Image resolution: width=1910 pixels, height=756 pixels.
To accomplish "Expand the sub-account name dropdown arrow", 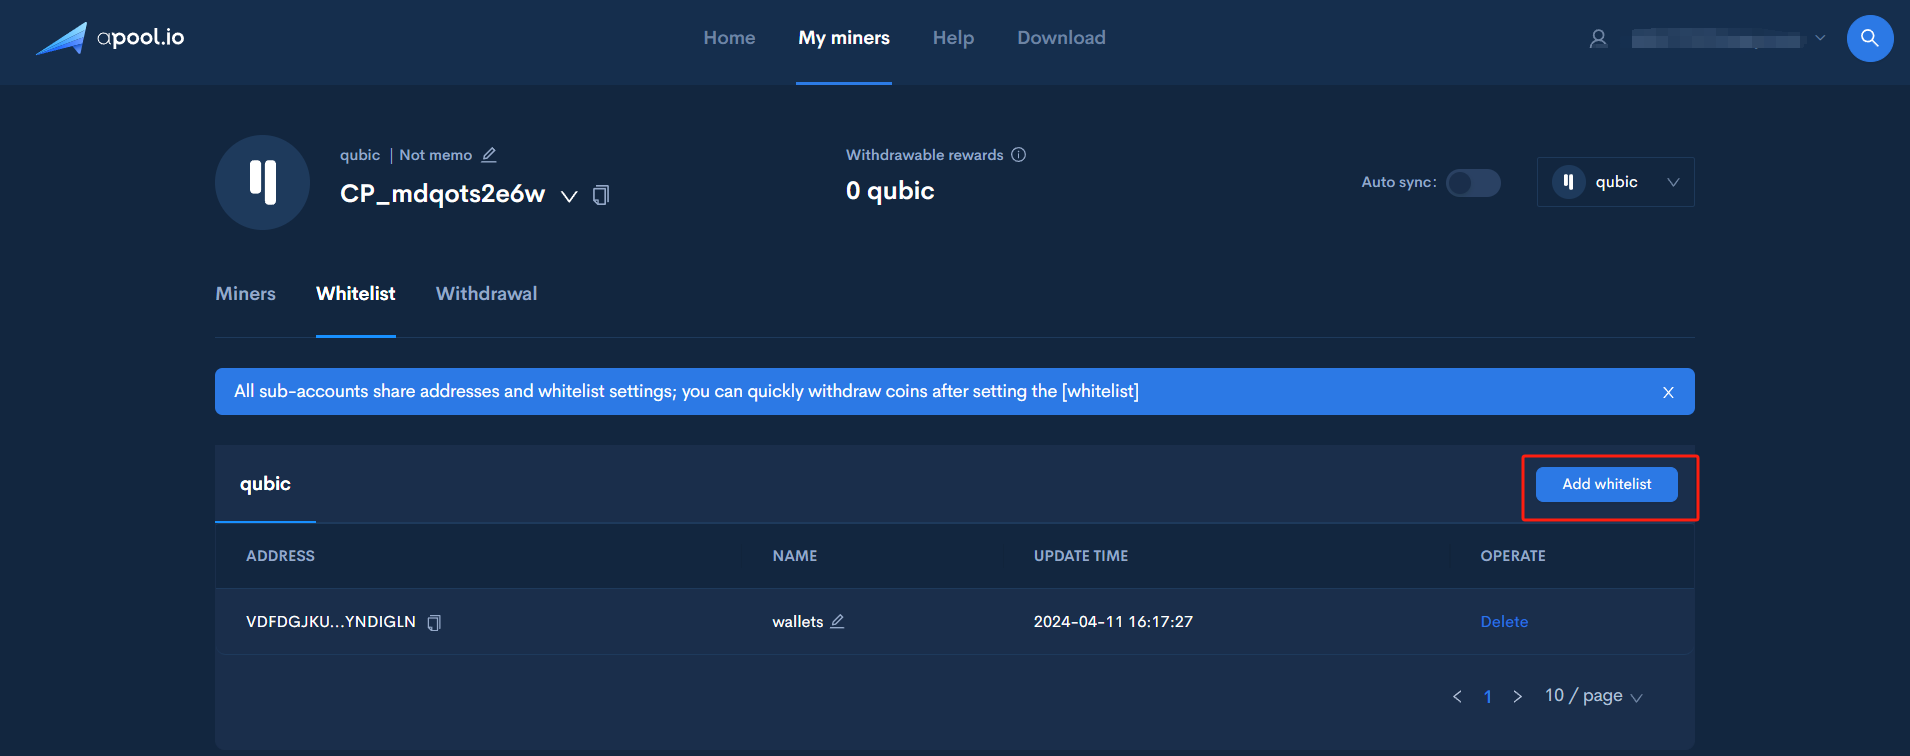I will click(x=569, y=196).
